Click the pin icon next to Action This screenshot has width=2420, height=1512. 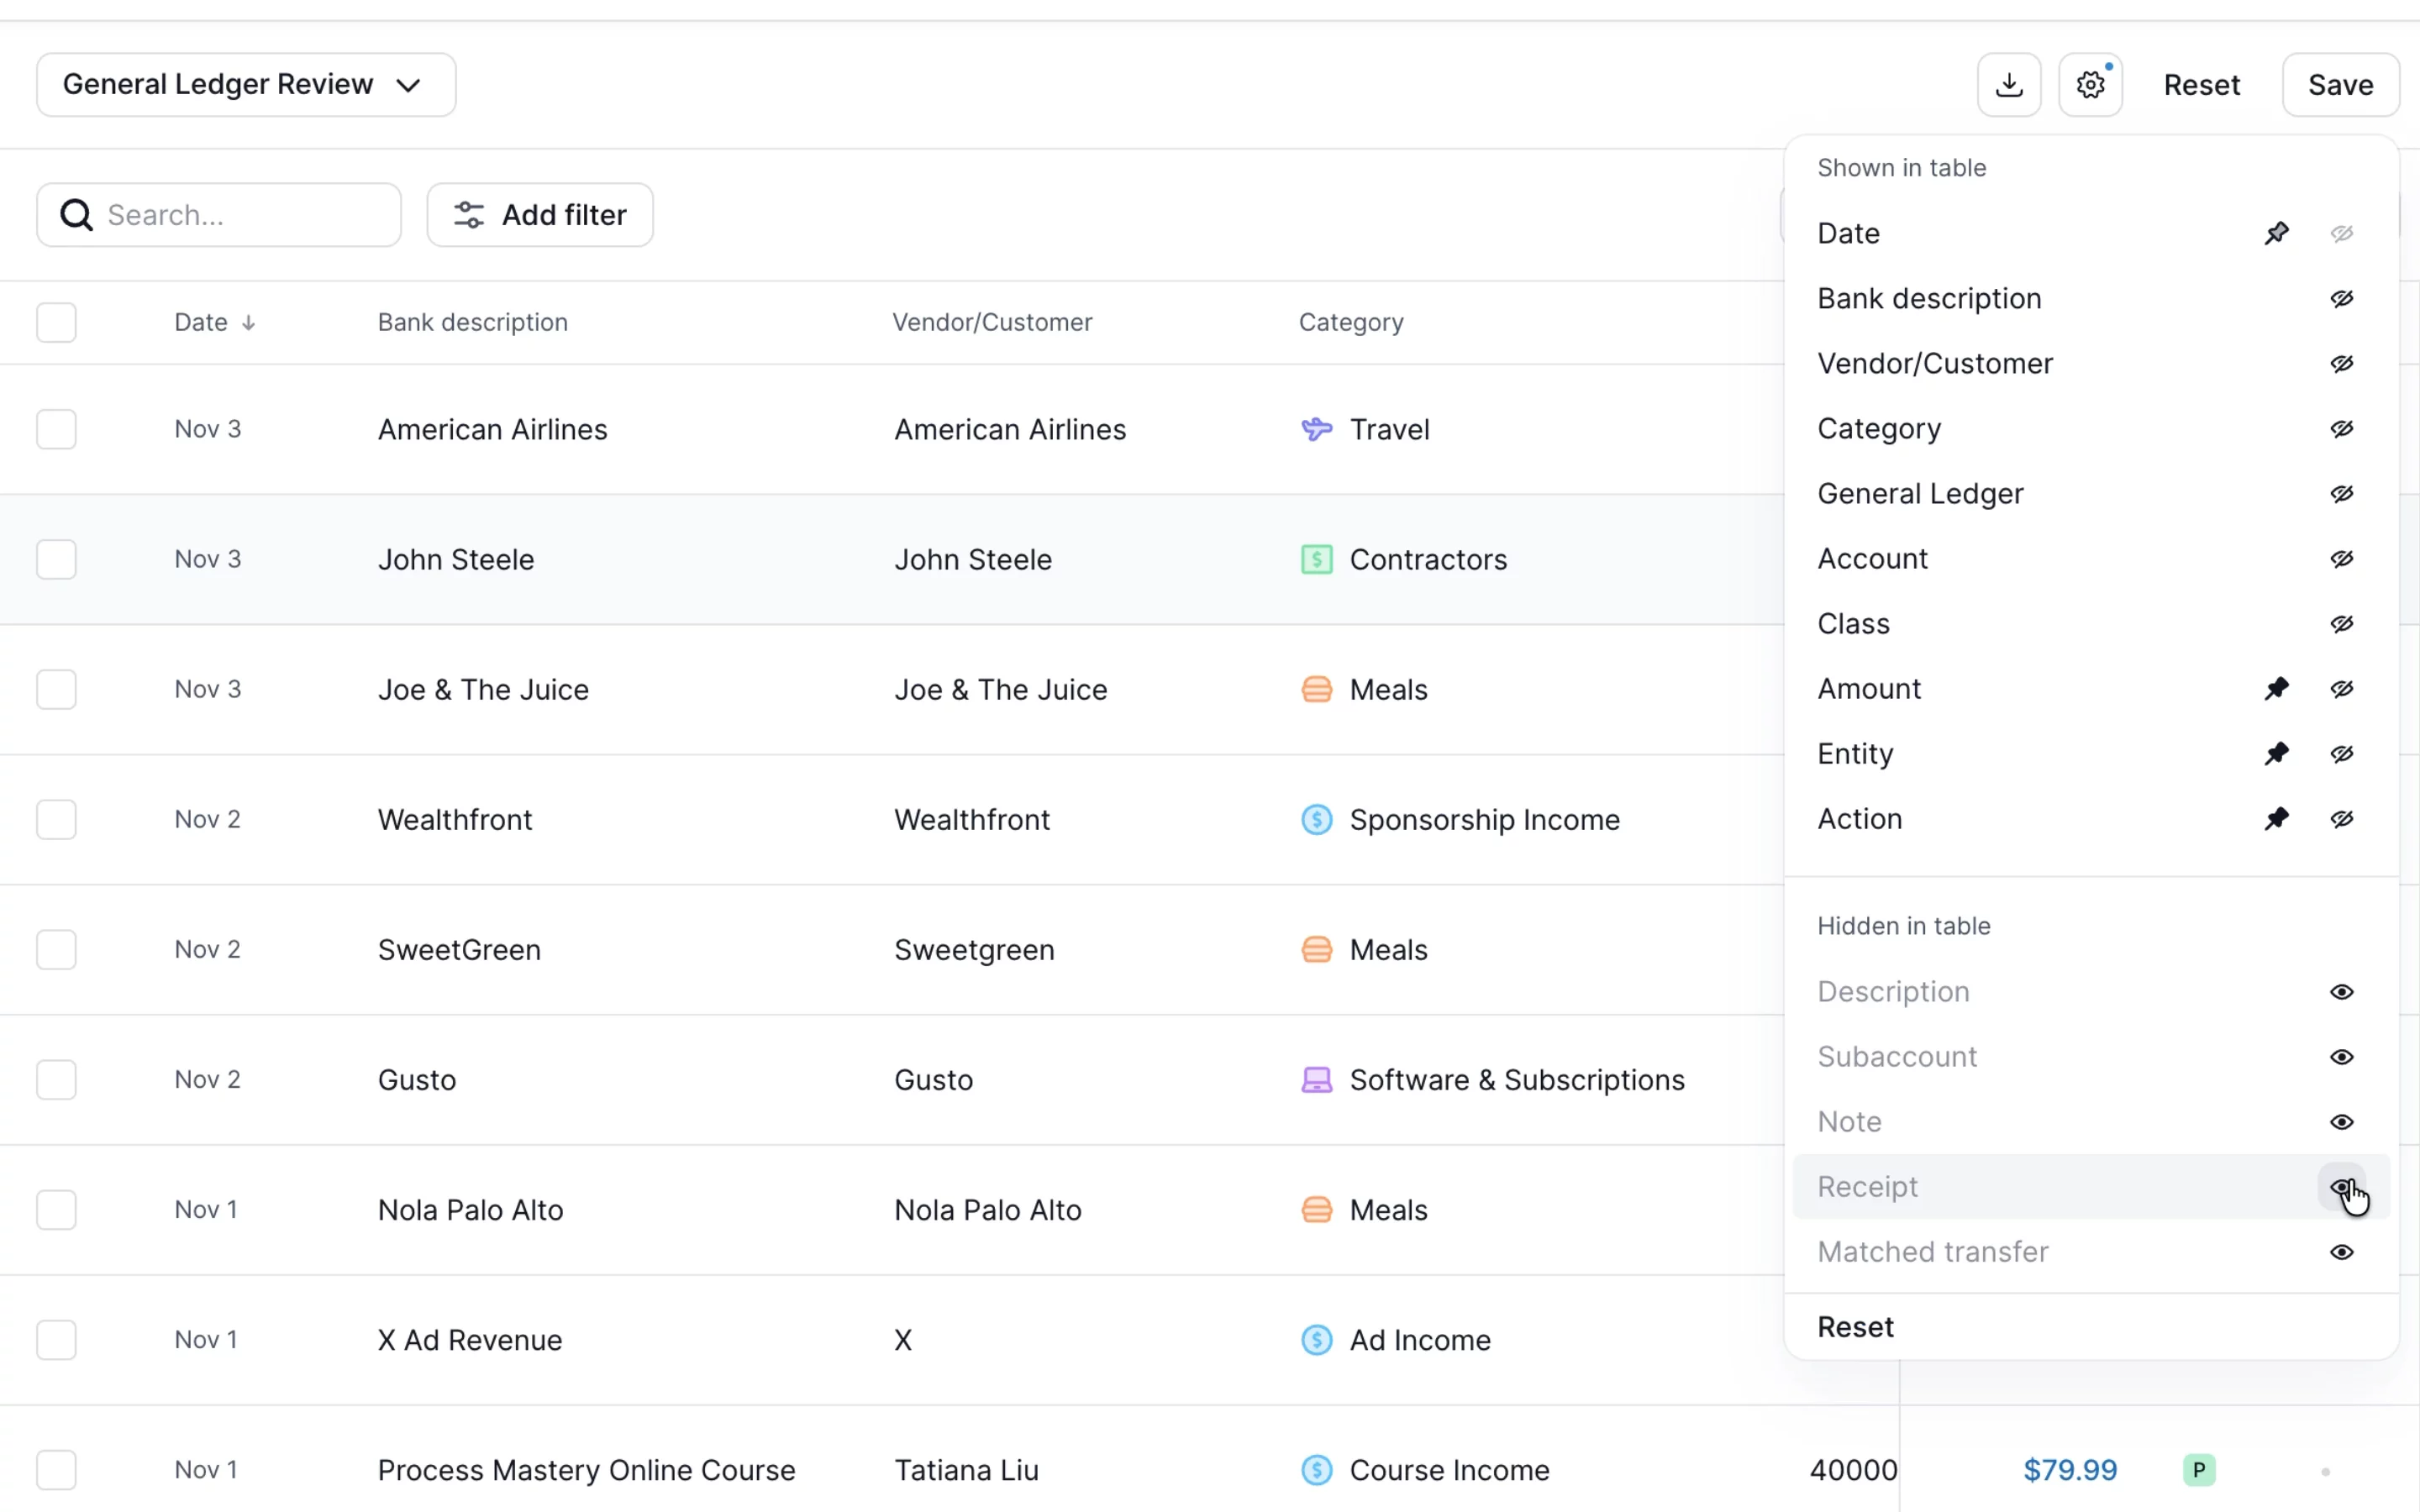pyautogui.click(x=2276, y=819)
